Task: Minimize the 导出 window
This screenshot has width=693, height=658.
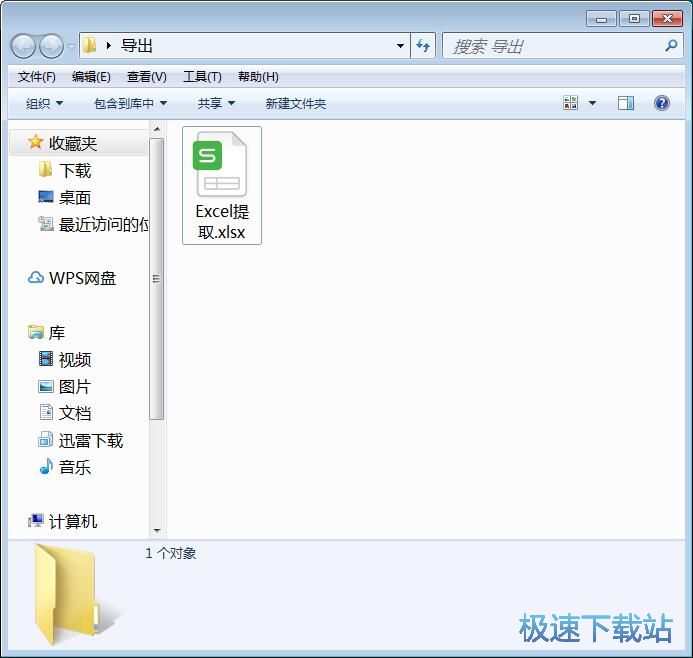Action: pos(601,19)
